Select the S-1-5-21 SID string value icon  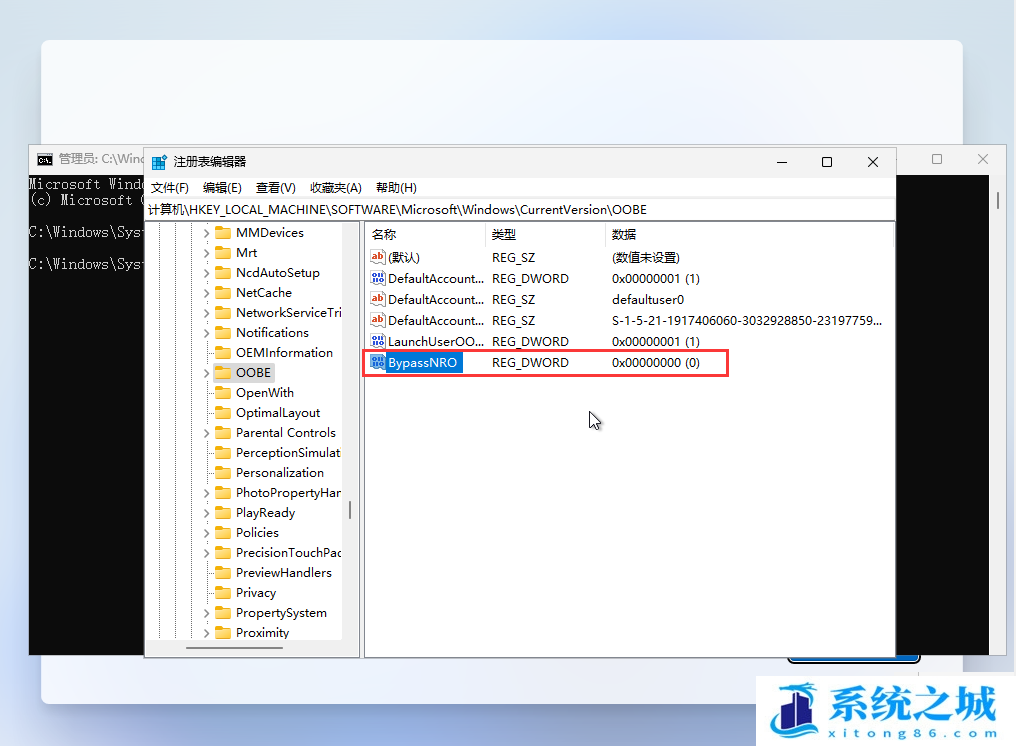coord(378,320)
